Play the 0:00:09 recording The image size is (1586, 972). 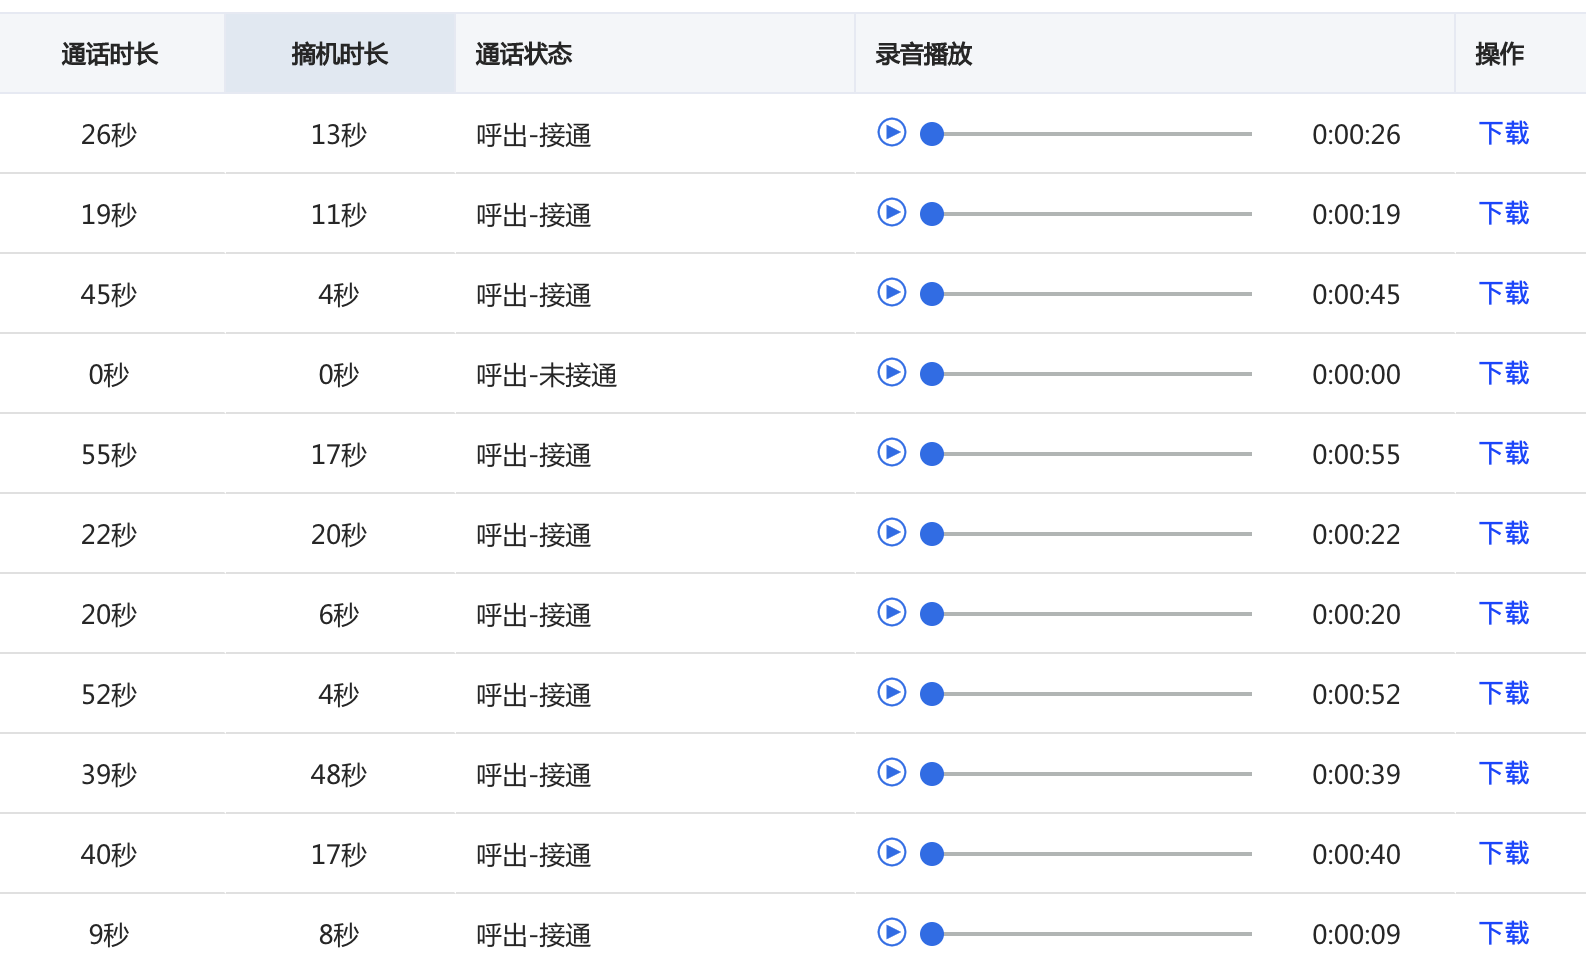(891, 932)
